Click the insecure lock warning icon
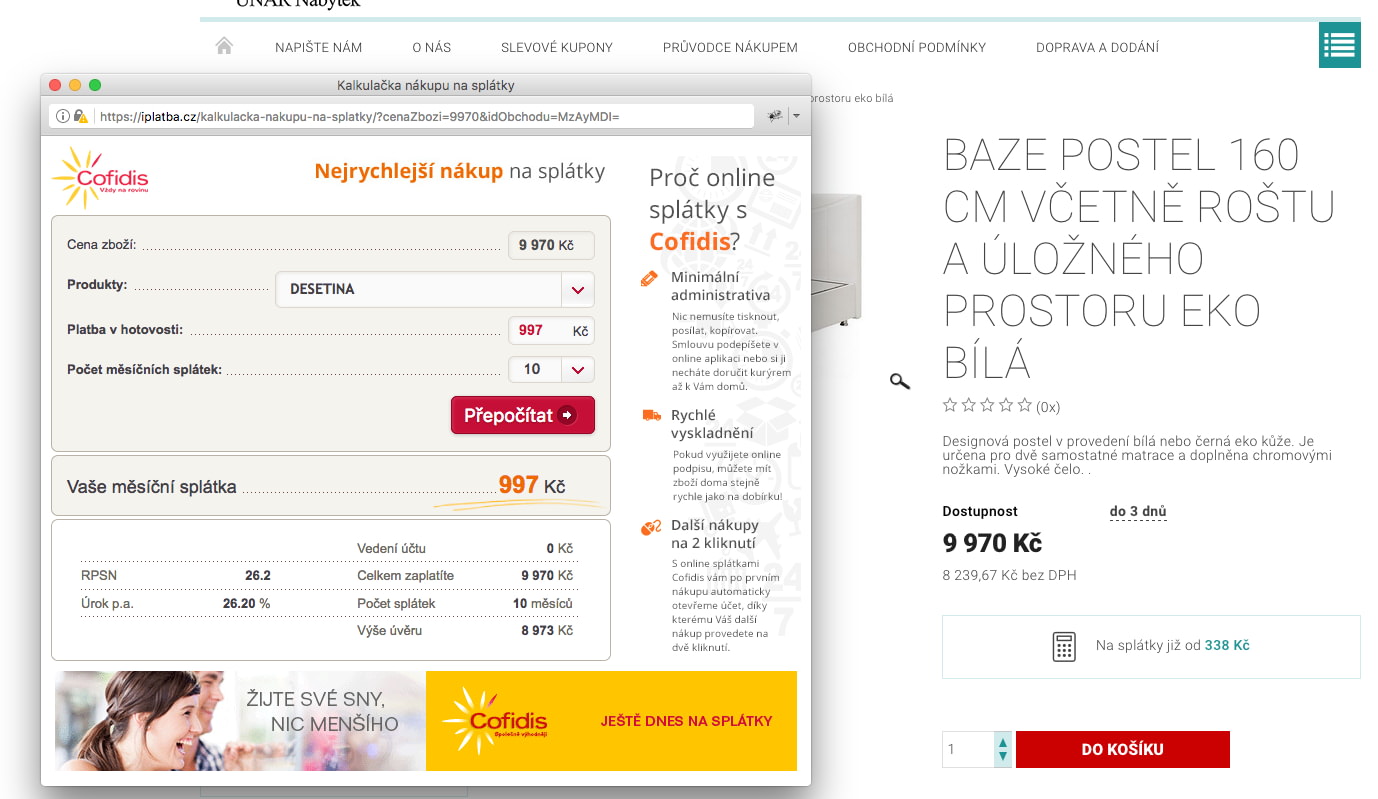 coord(81,116)
